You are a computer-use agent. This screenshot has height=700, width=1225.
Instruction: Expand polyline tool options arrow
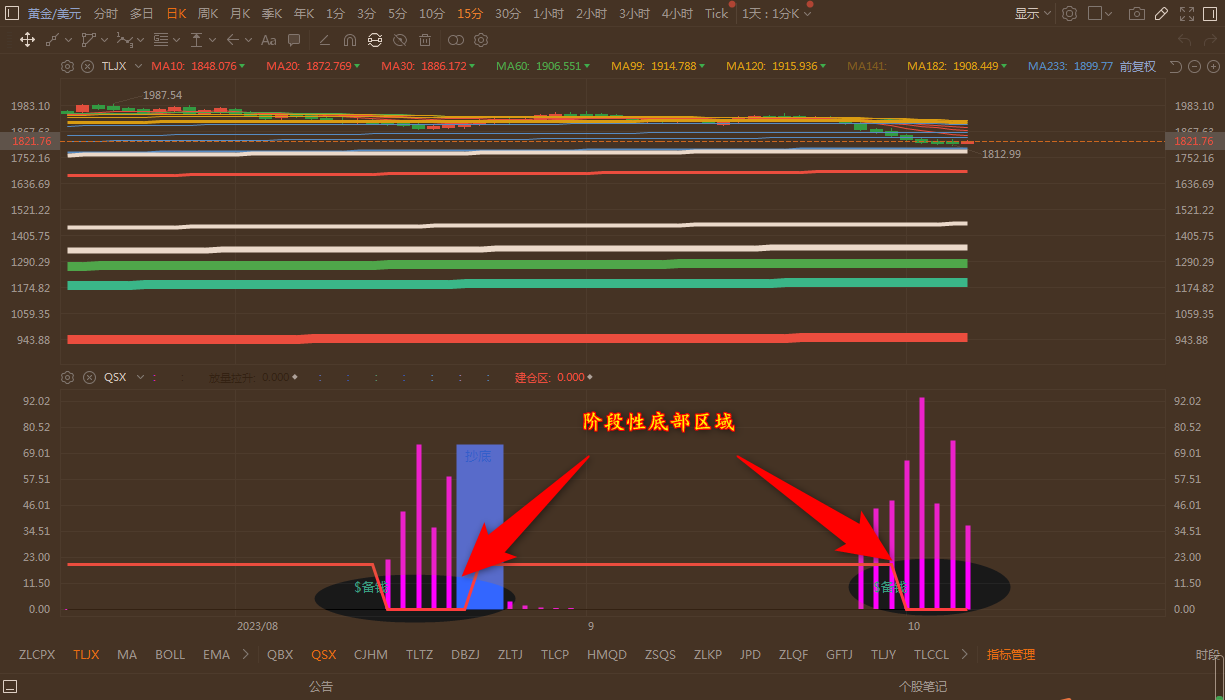105,40
